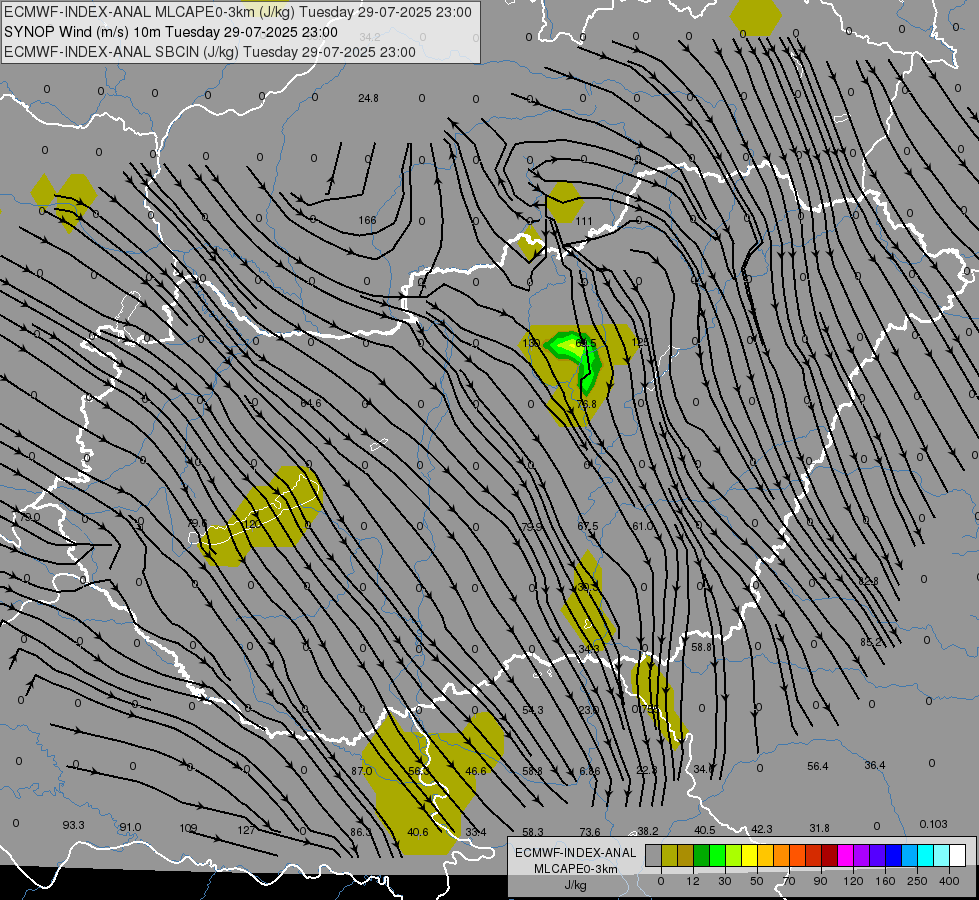Click the legend scale label '70'
The image size is (979, 900).
(789, 881)
